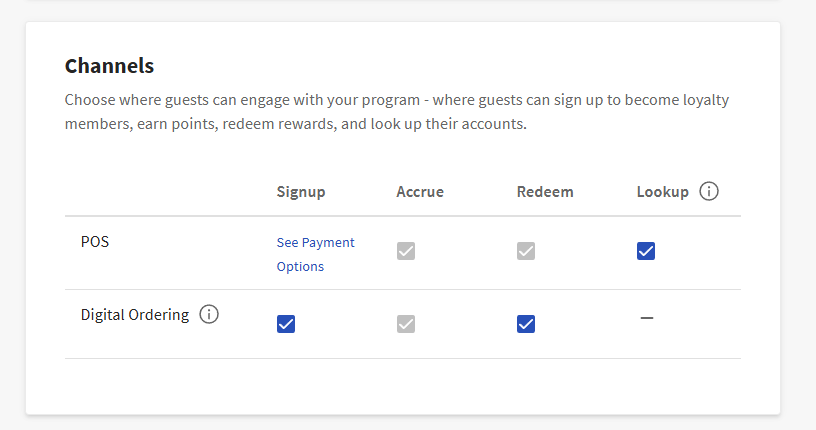Image resolution: width=816 pixels, height=430 pixels.
Task: Click the Redeem column header
Action: pyautogui.click(x=545, y=192)
